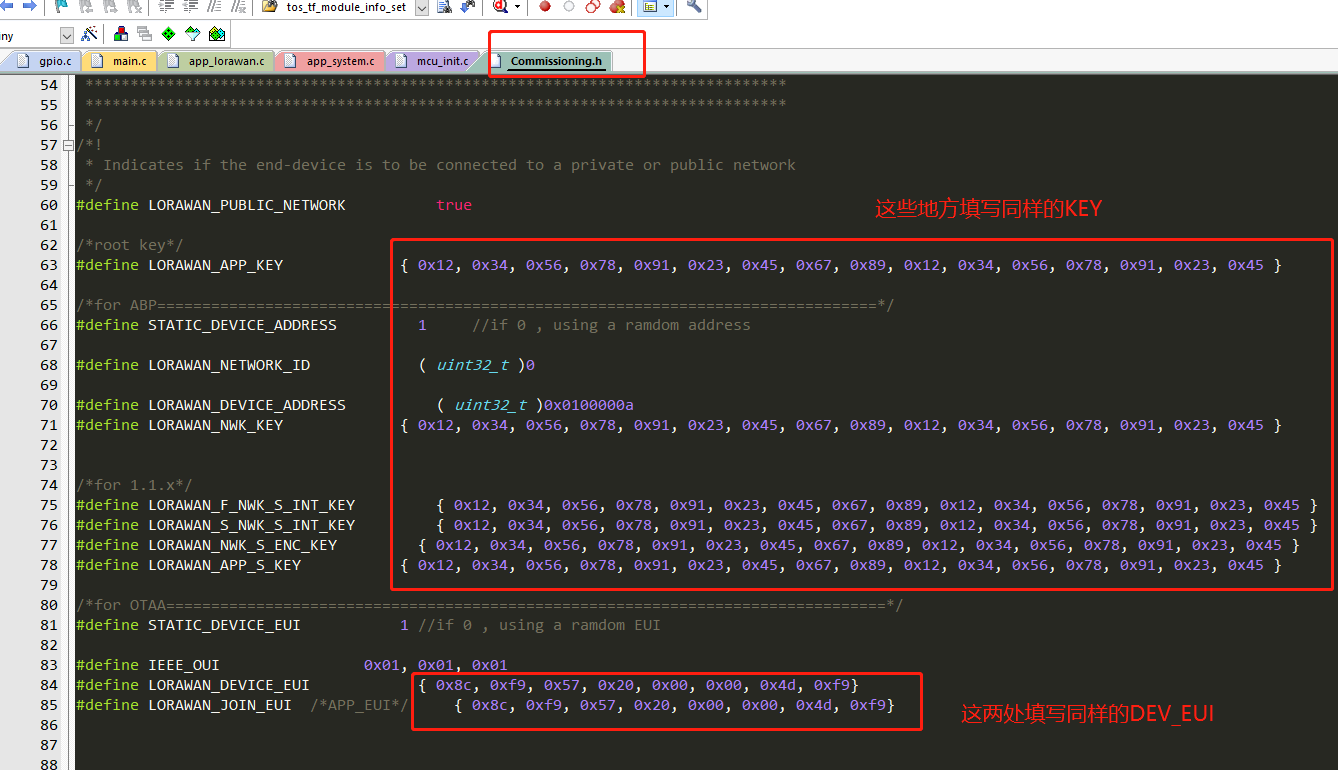1338x770 pixels.
Task: Select the Commissioning.h tab
Action: pyautogui.click(x=548, y=61)
